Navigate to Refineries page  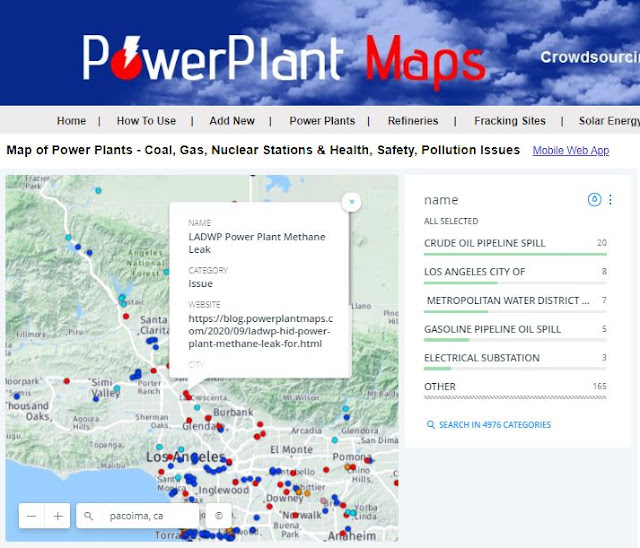(413, 121)
